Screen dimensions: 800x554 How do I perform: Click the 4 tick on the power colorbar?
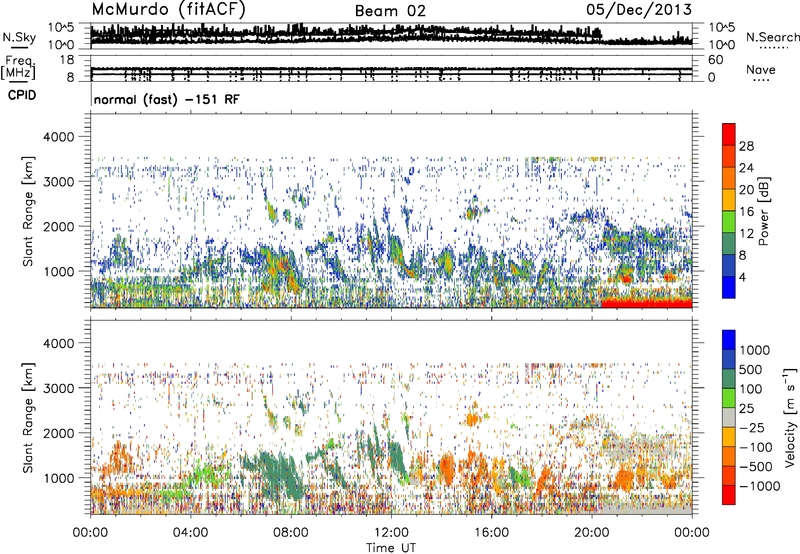tap(742, 277)
